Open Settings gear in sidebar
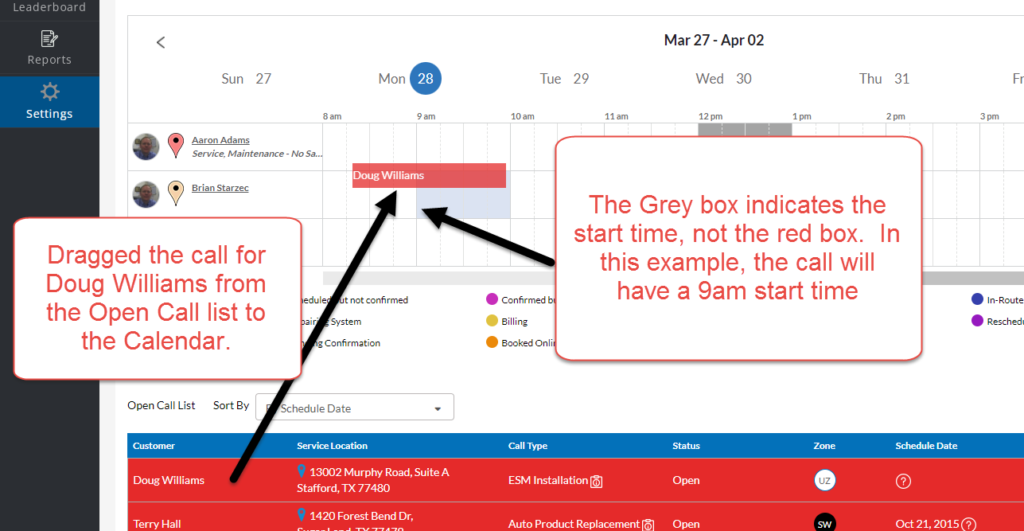This screenshot has height=531, width=1024. coord(49,92)
